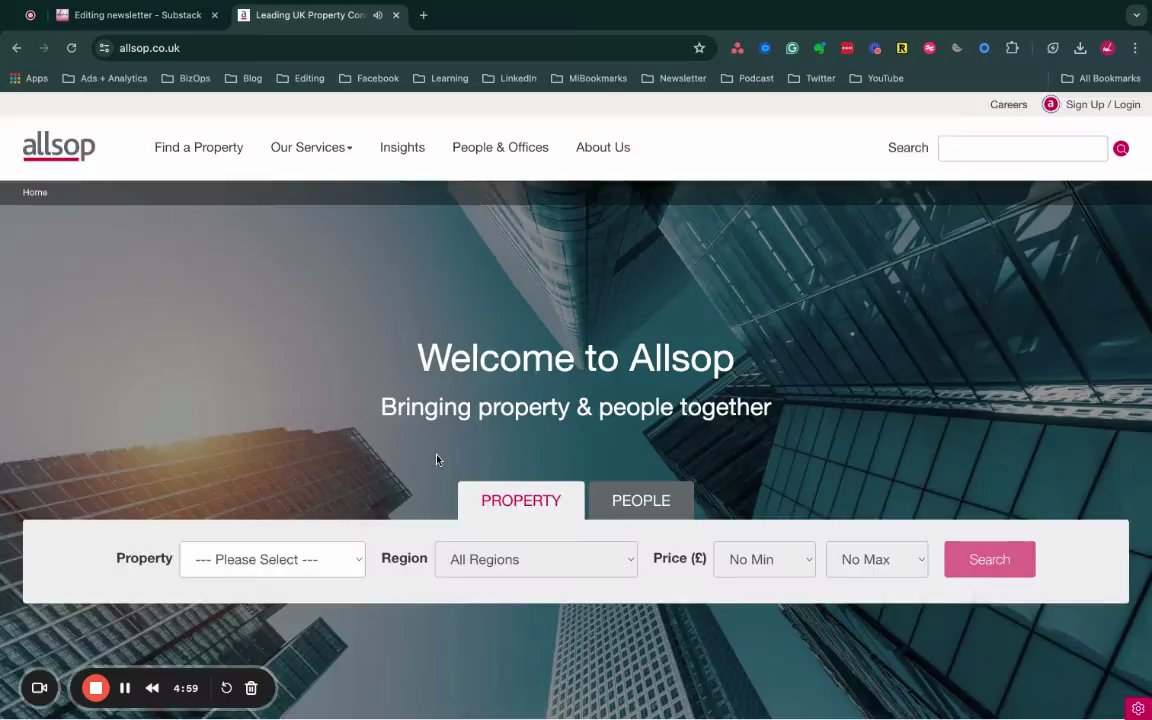This screenshot has width=1152, height=720.
Task: Open the No Min price dropdown
Action: [x=764, y=559]
